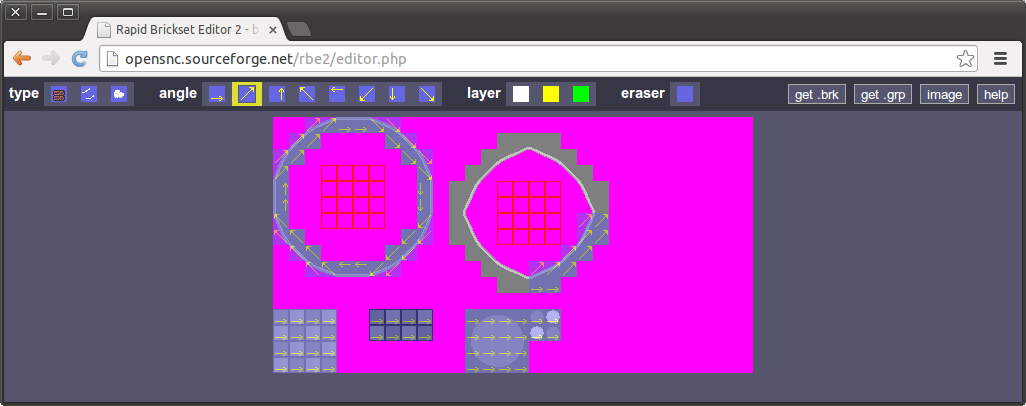Focus the address bar URL field
The width and height of the screenshot is (1026, 406).
click(539, 59)
